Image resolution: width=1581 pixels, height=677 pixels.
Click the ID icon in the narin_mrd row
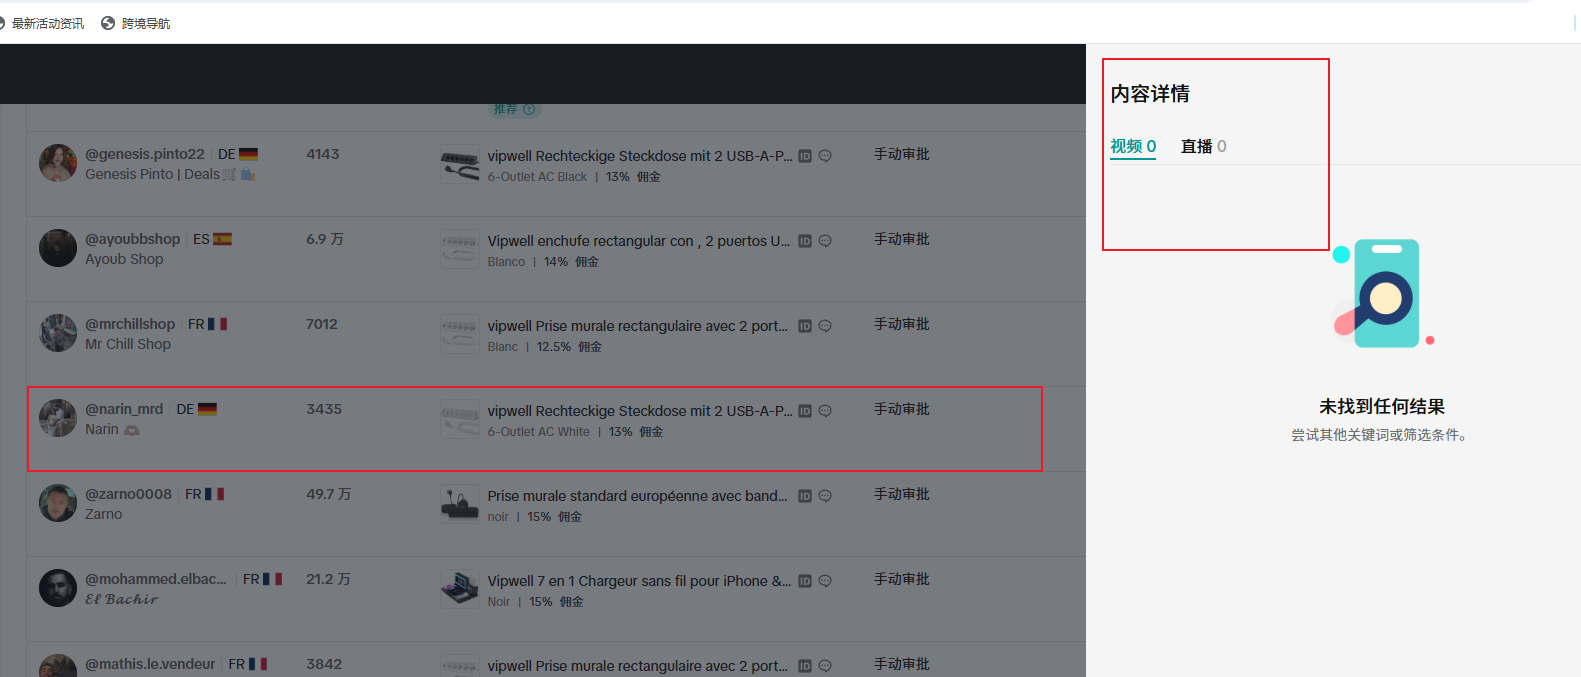point(805,411)
